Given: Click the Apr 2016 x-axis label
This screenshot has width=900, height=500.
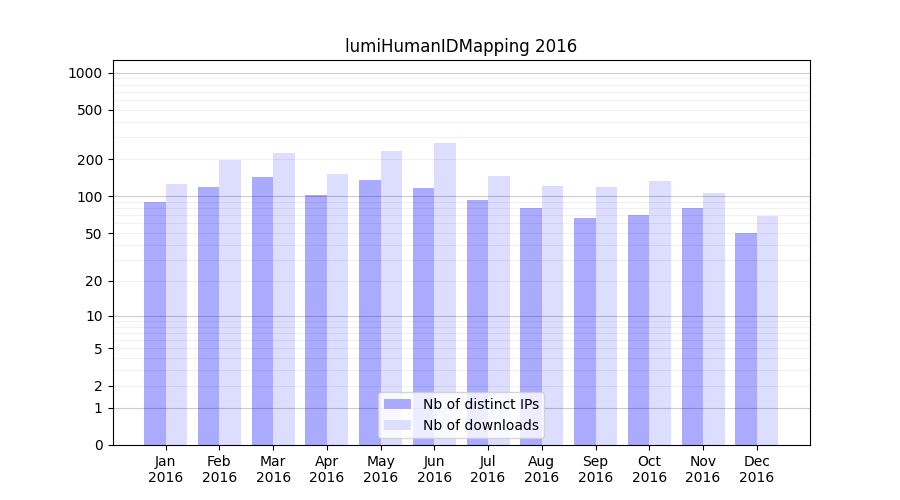Looking at the screenshot, I should pos(327,469).
